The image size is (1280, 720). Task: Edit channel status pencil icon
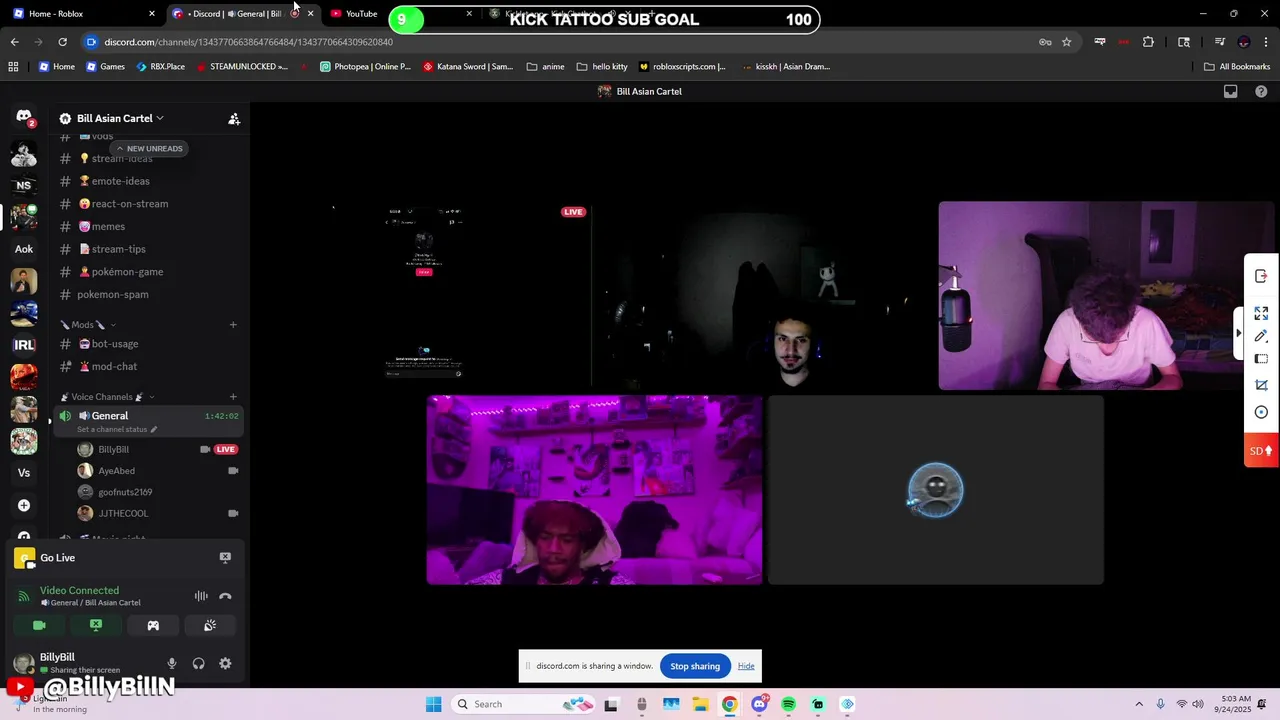point(153,429)
